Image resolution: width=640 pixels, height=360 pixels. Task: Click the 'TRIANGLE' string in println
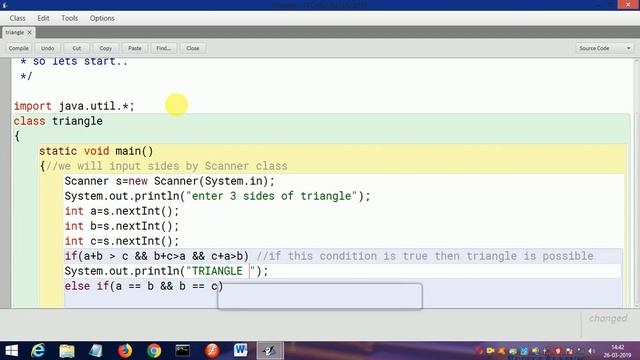click(x=217, y=271)
